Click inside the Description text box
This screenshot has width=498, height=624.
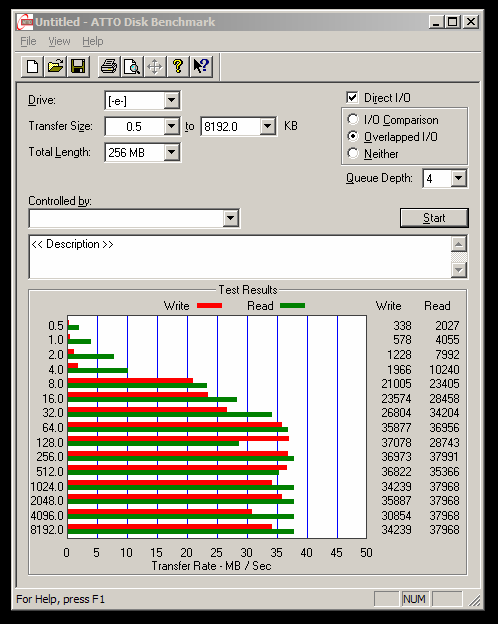click(x=240, y=257)
